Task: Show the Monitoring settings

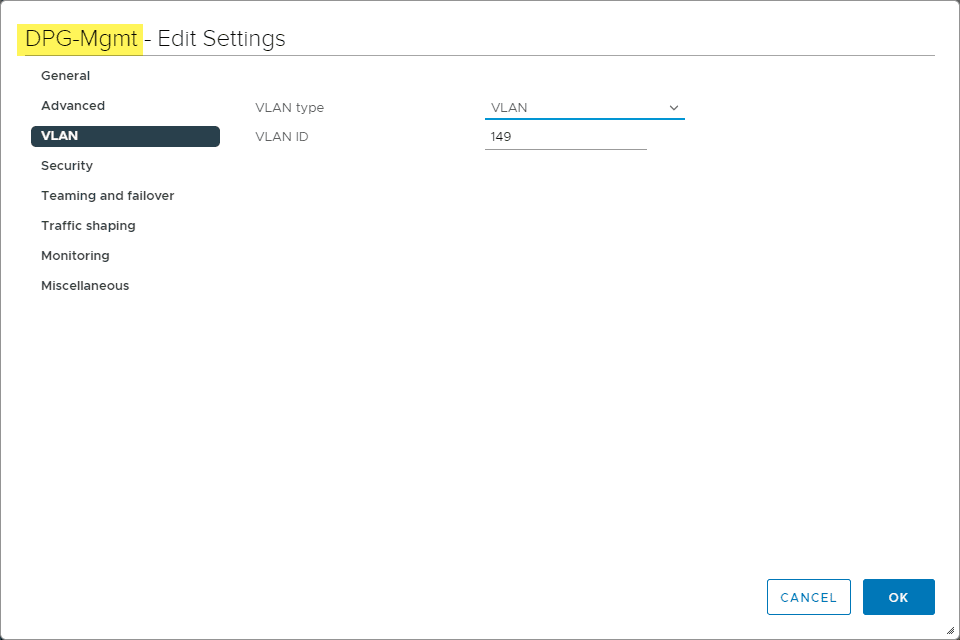Action: tap(75, 256)
